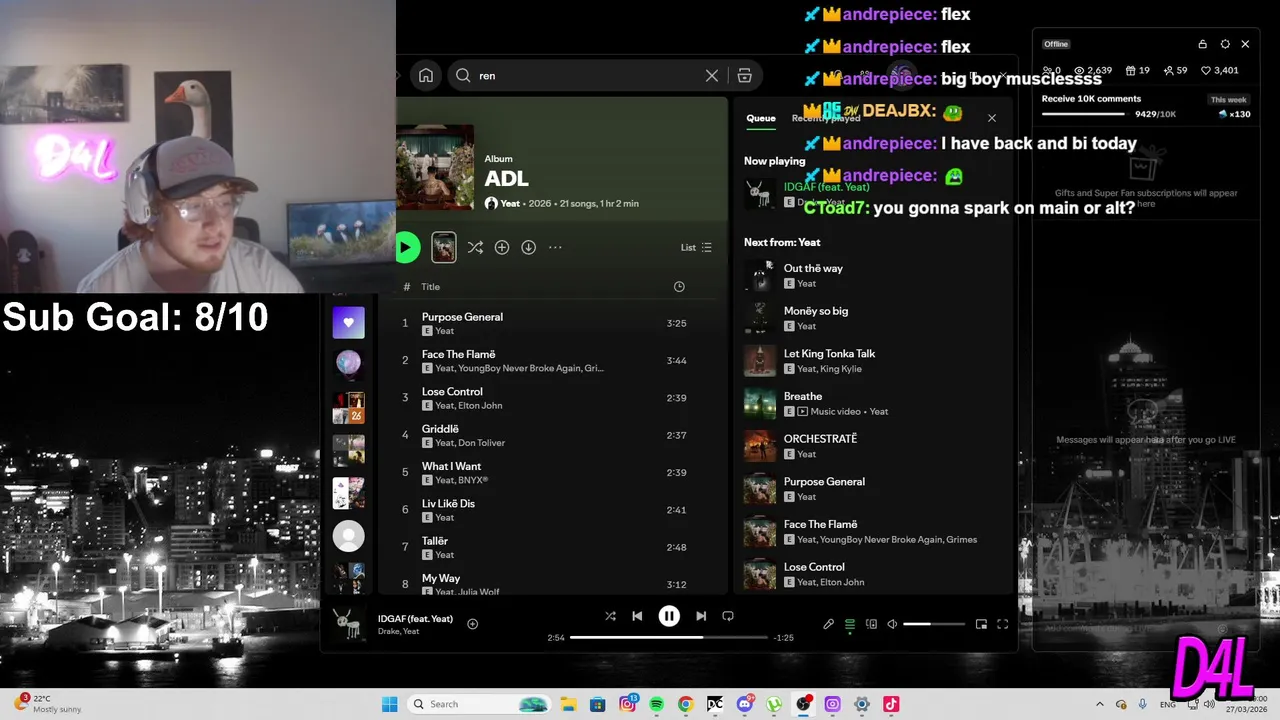Open Spotify from the taskbar
The image size is (1280, 720).
657,704
